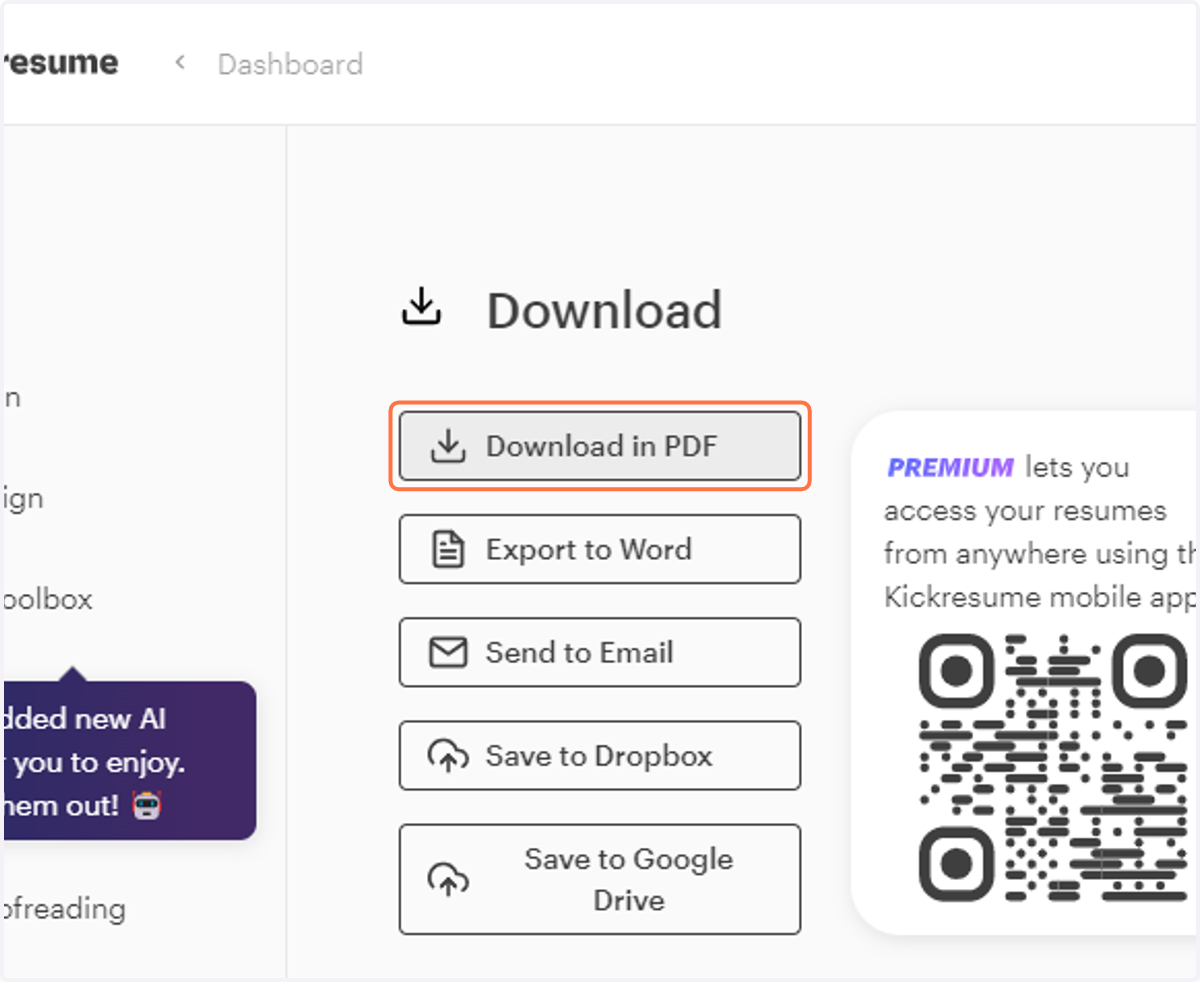Viewport: 1200px width, 982px height.
Task: Click the back chevron beside Dashboard
Action: coord(180,63)
